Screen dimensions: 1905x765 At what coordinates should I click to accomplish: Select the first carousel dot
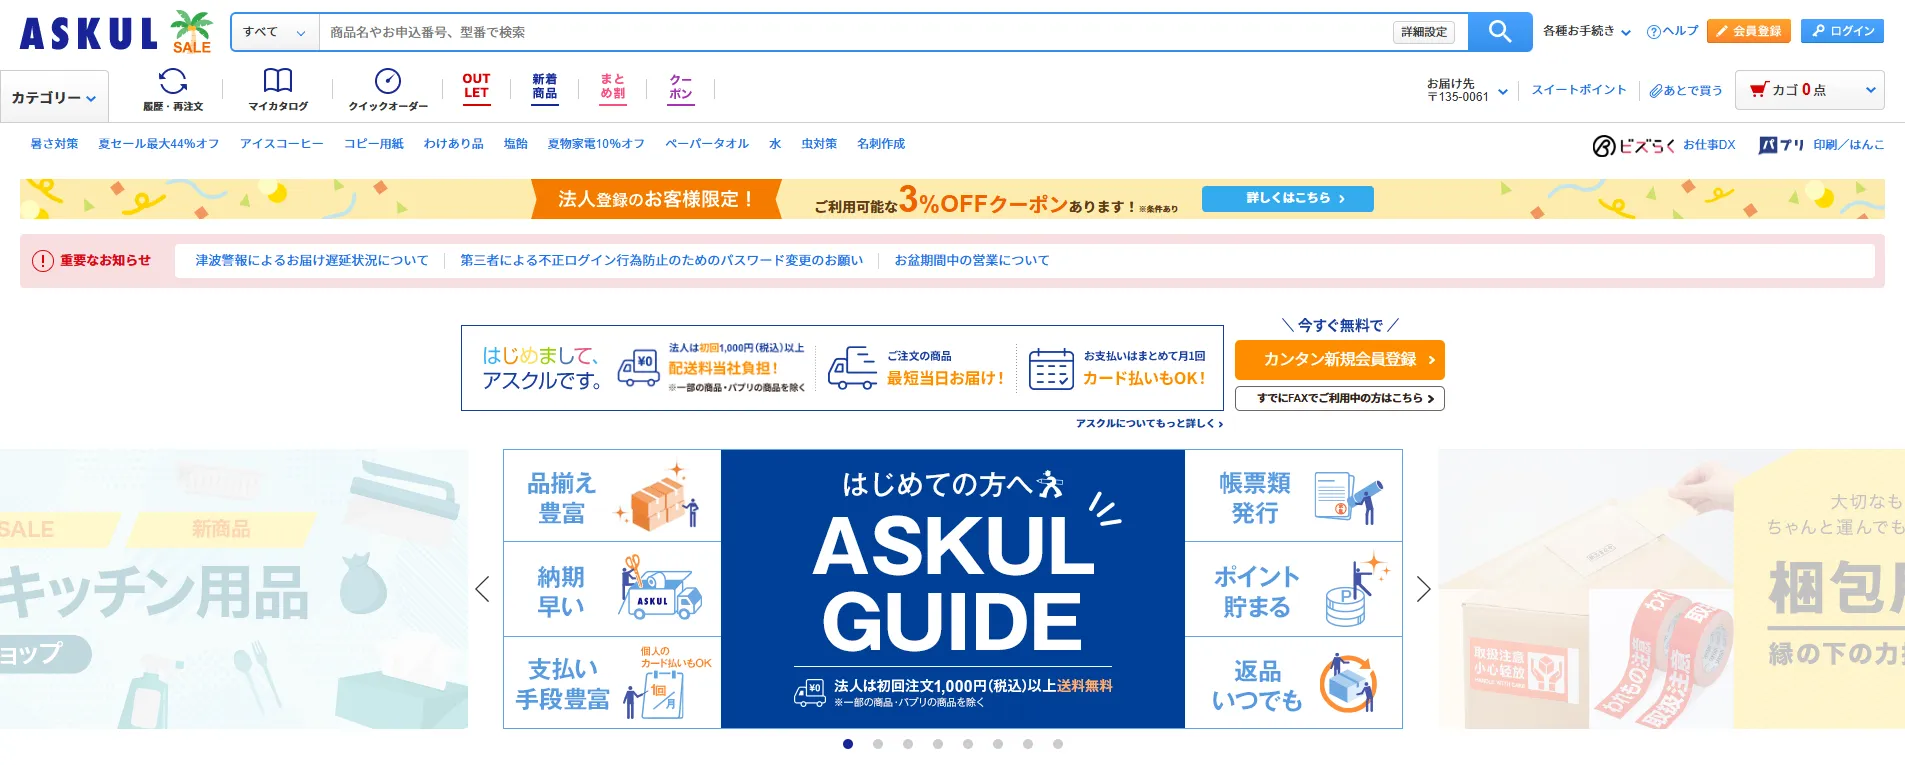(x=848, y=744)
